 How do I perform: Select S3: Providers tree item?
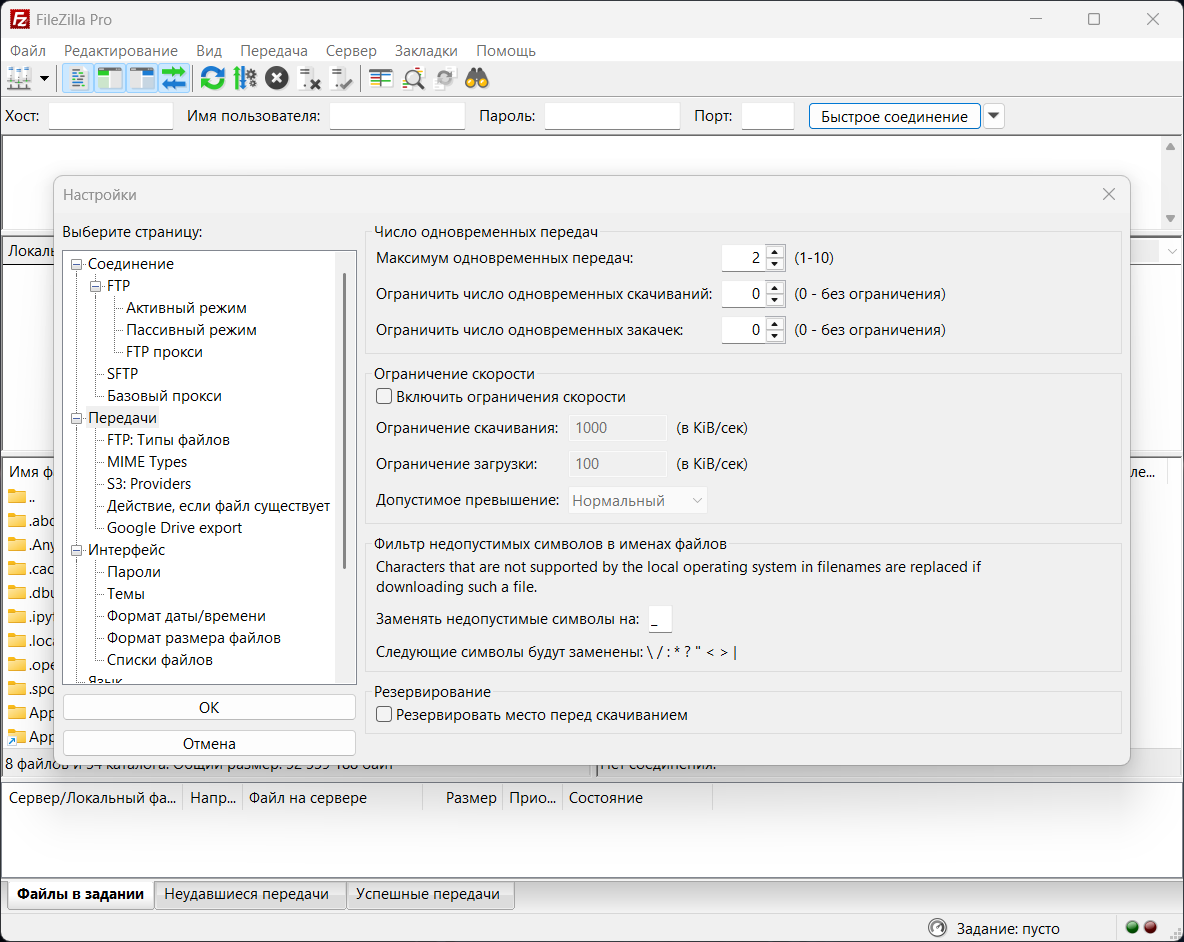149,484
